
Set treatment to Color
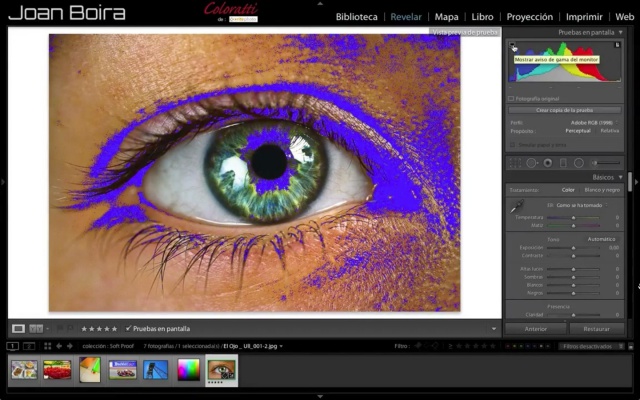[568, 190]
